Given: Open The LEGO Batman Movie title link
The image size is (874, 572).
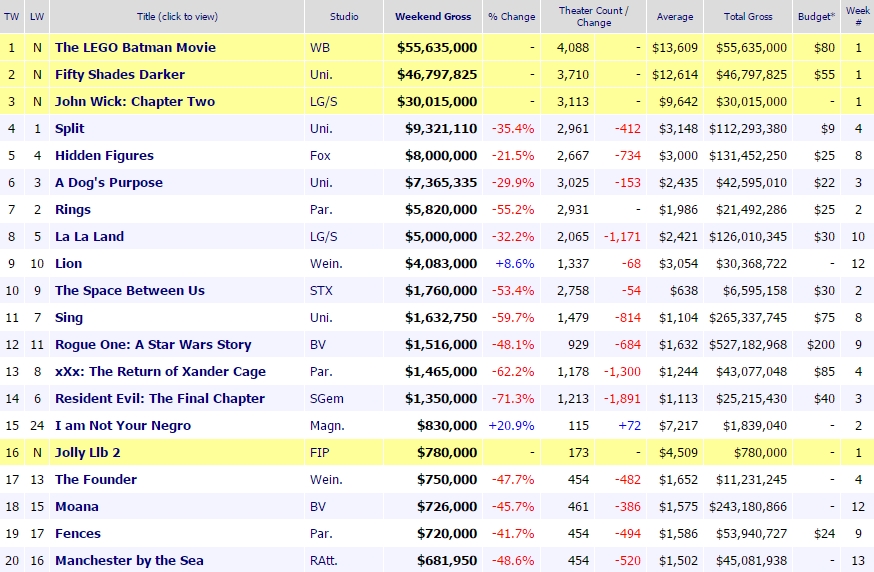Looking at the screenshot, I should [135, 47].
